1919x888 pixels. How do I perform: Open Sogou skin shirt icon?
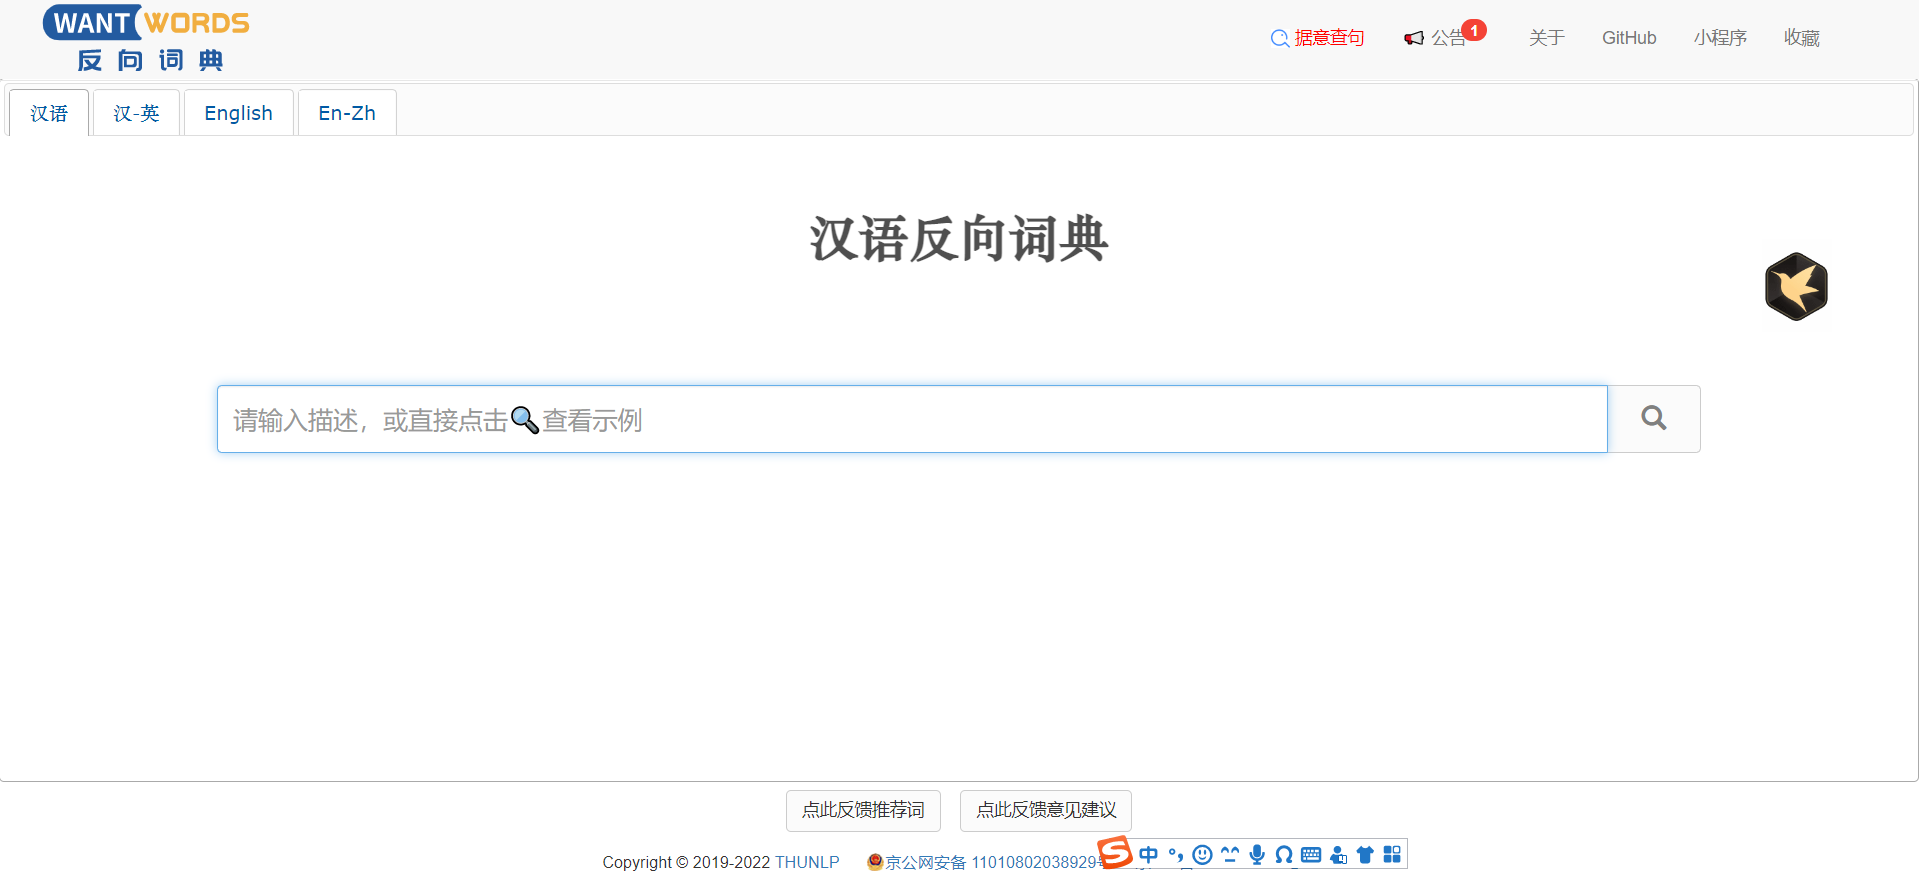pyautogui.click(x=1365, y=854)
